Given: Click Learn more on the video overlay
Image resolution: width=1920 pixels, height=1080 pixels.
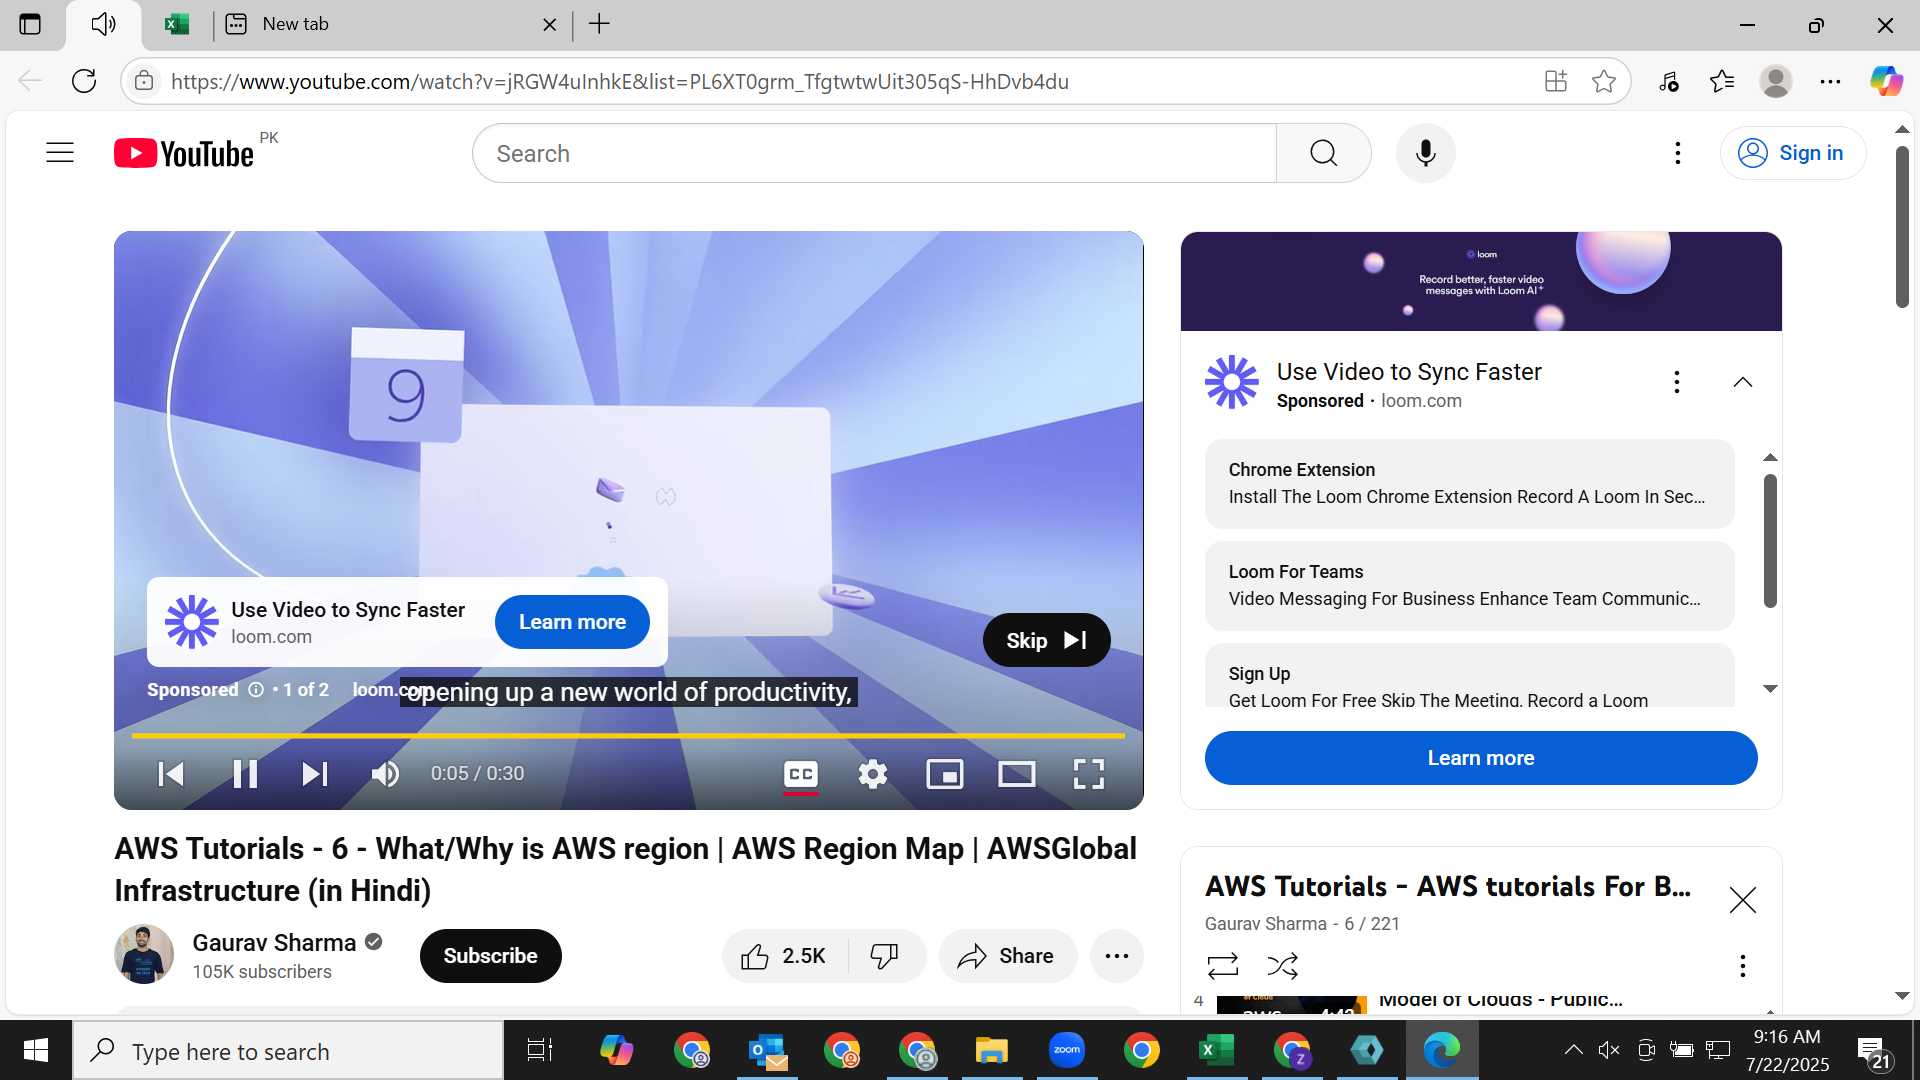Looking at the screenshot, I should [572, 622].
